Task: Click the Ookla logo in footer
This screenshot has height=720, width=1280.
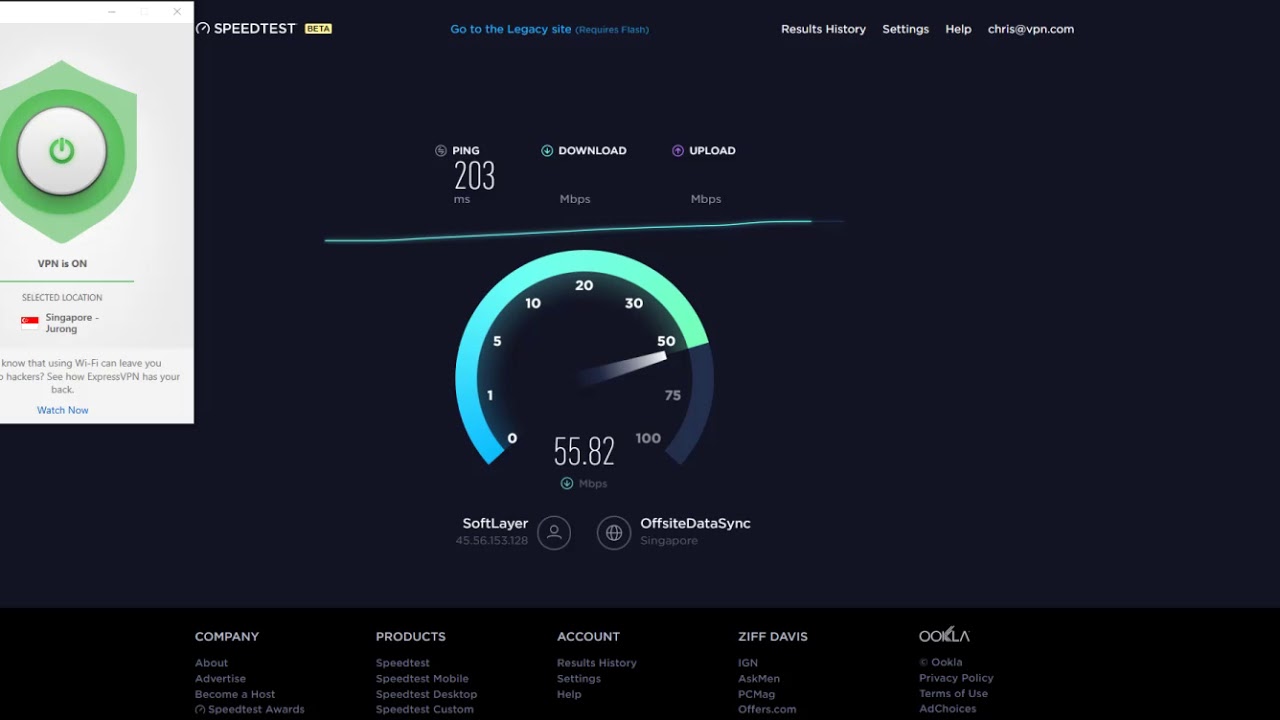Action: tap(944, 636)
